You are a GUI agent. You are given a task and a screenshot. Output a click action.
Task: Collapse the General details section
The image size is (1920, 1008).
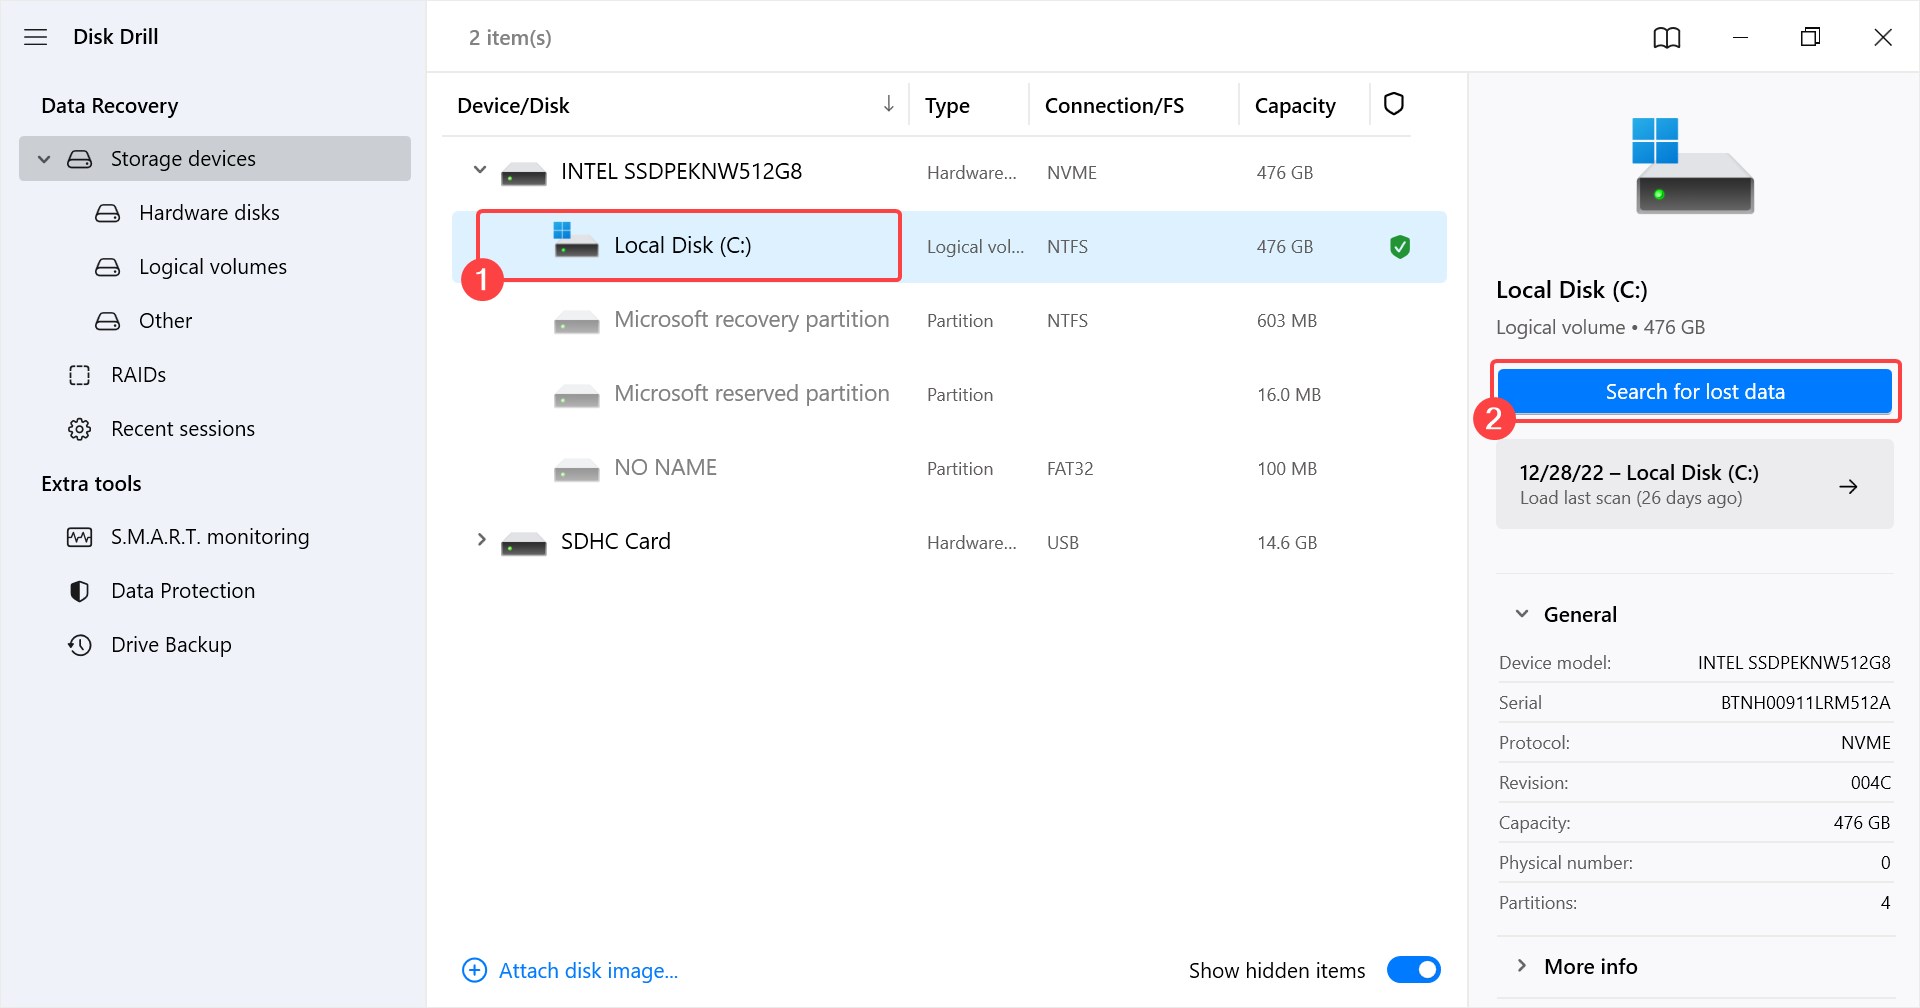pyautogui.click(x=1522, y=614)
